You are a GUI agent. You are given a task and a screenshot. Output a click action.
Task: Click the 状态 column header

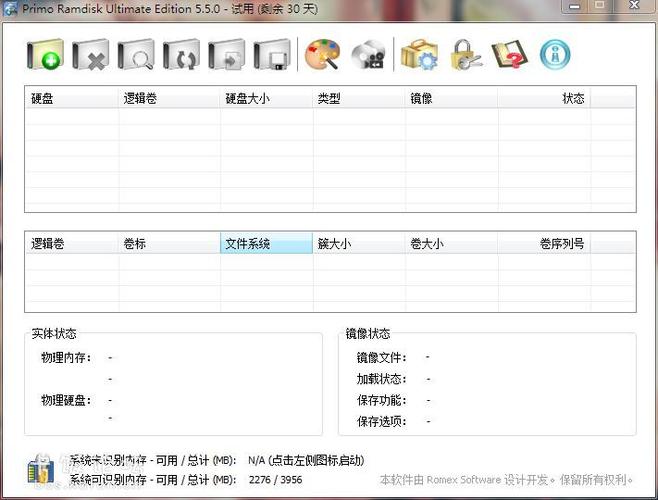tap(544, 99)
